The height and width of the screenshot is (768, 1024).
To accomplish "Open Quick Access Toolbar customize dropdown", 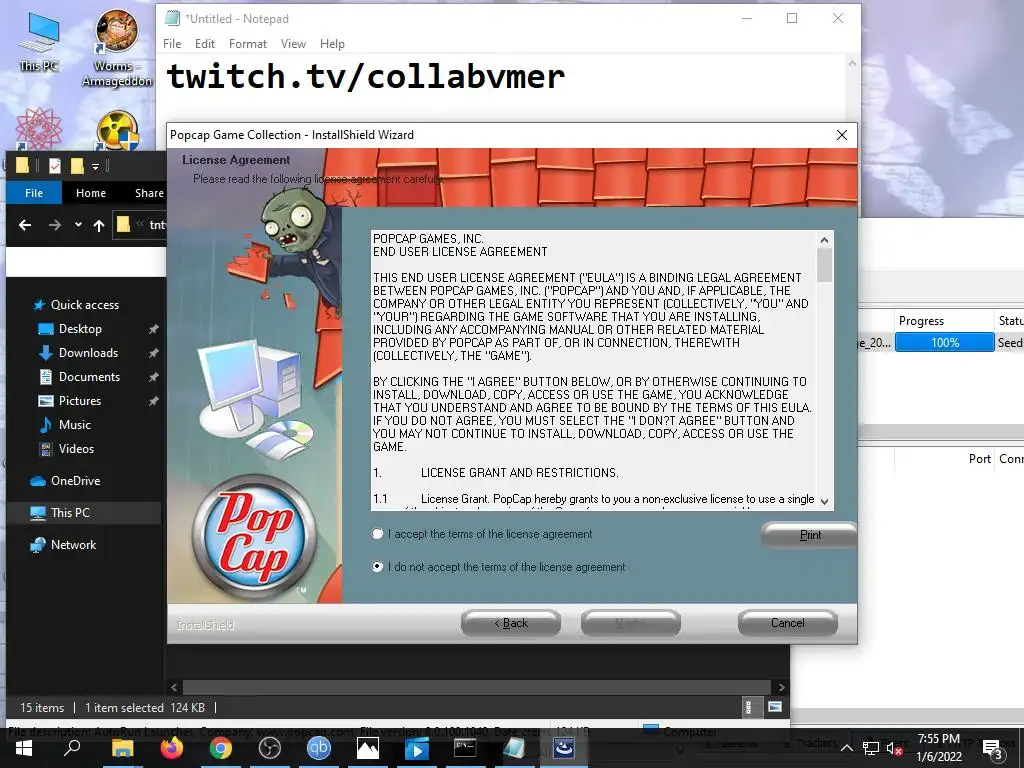I will (x=95, y=167).
